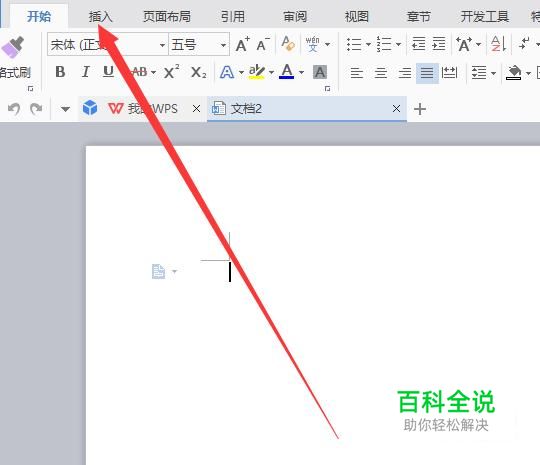
Task: Expand the phonetic guide dropdown arrow
Action: (x=328, y=44)
